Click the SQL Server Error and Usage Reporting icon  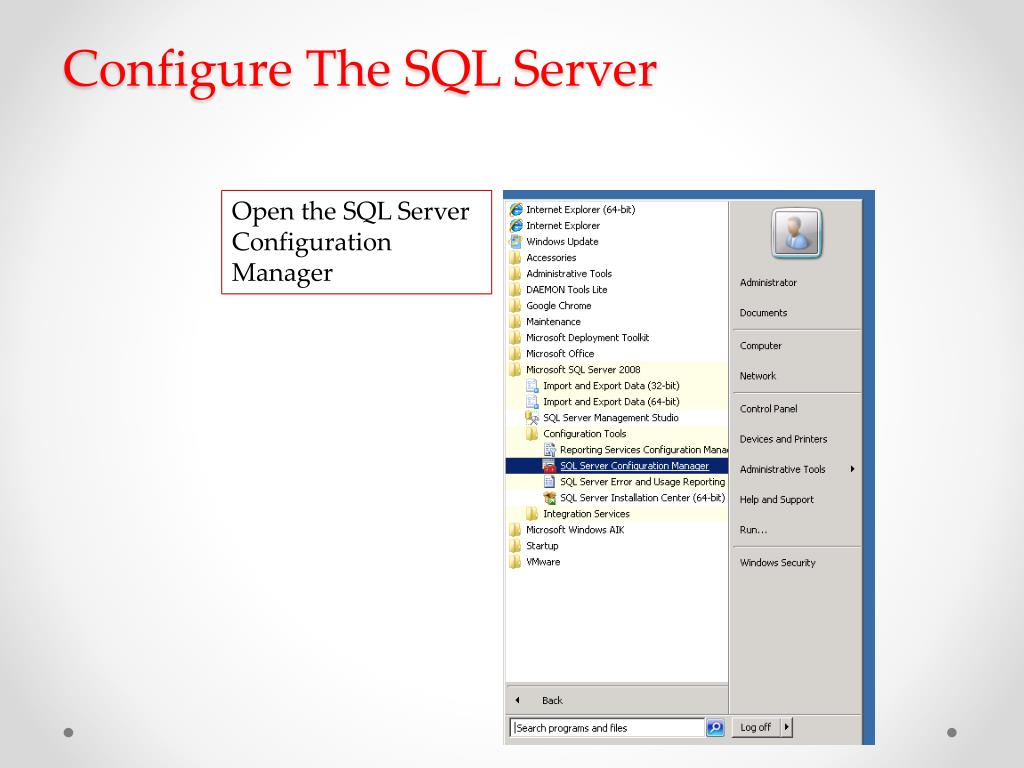550,481
